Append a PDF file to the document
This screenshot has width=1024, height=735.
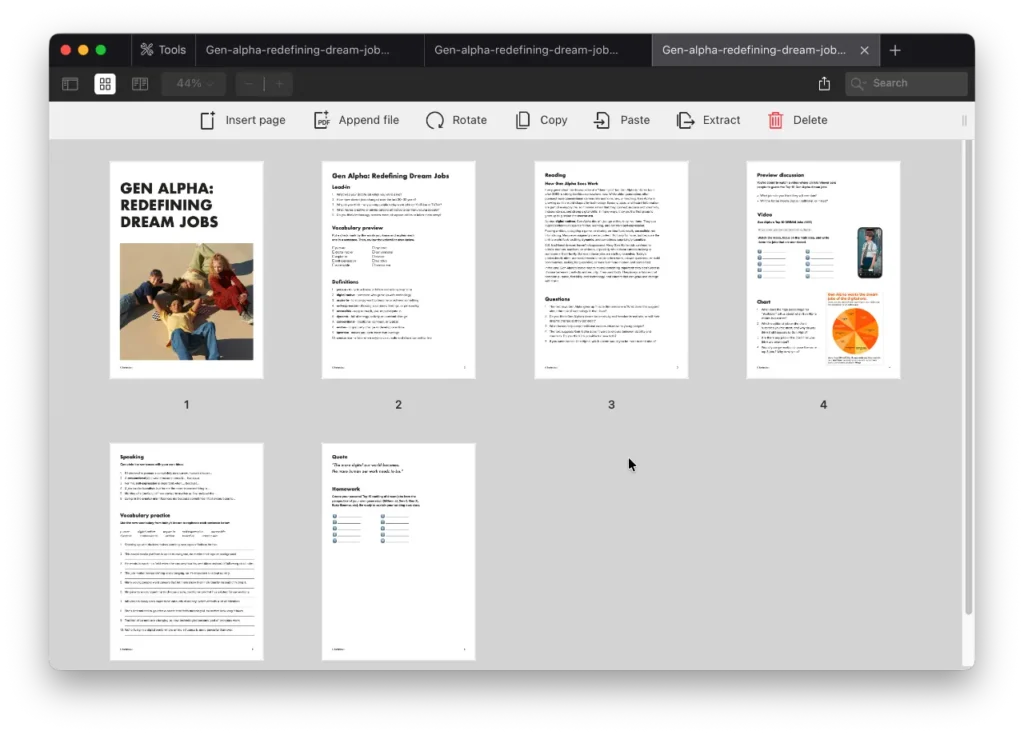click(356, 119)
